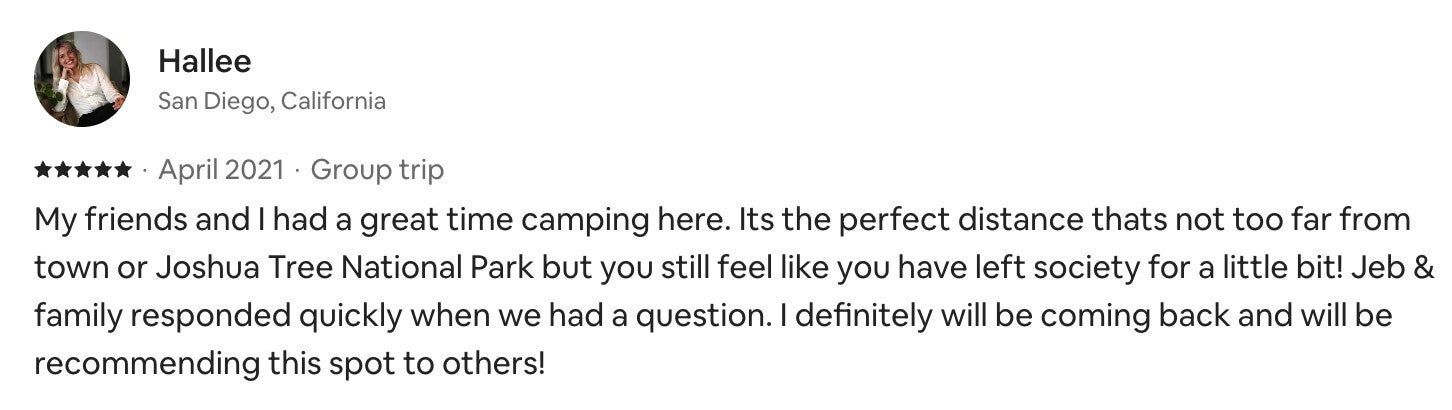
Task: Click the dot separator before Group trip
Action: [x=298, y=172]
